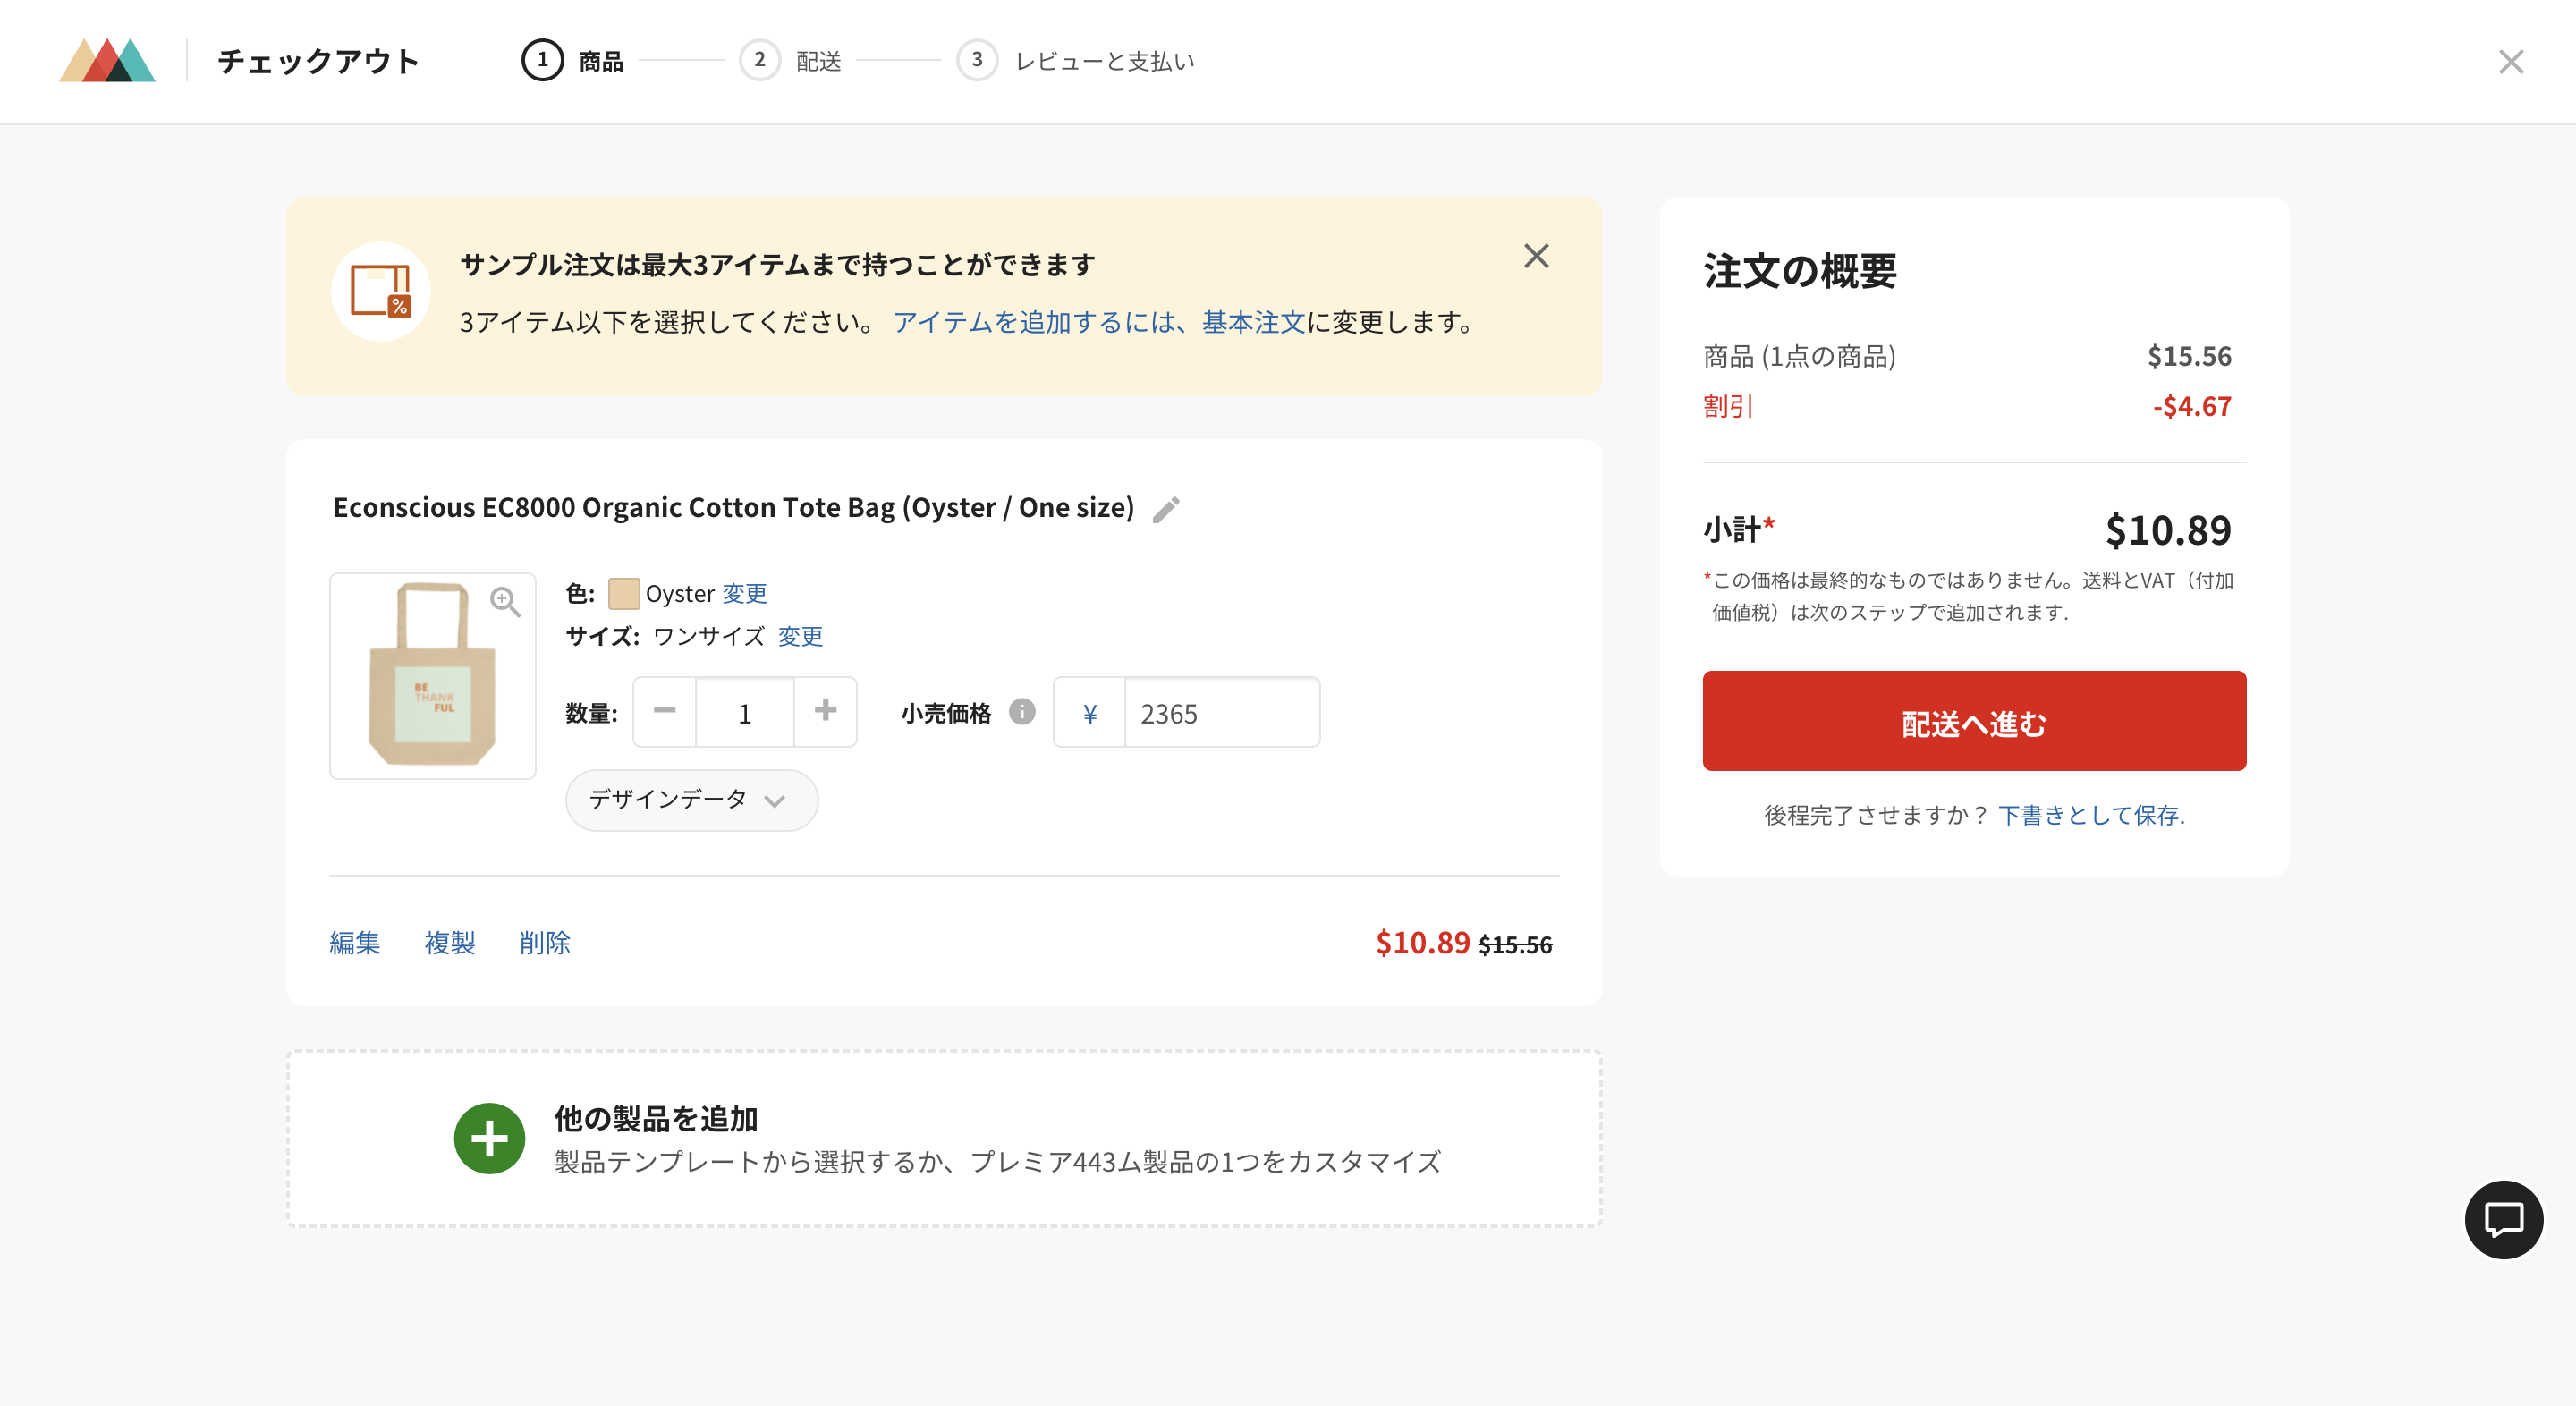
Task: Open the live chat bubble icon
Action: pyautogui.click(x=2503, y=1219)
